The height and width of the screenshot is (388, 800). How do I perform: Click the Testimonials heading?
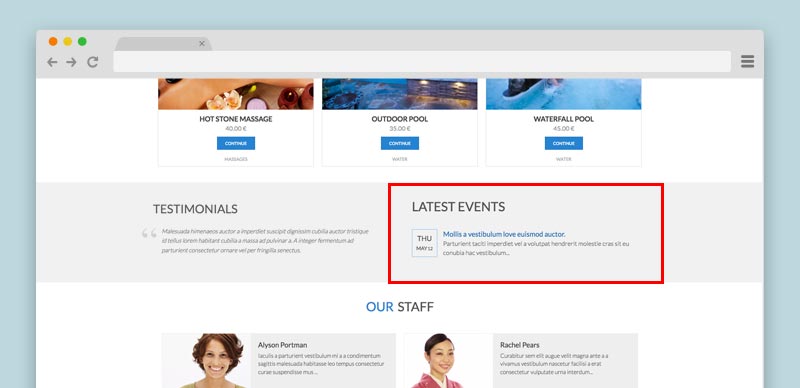point(195,209)
